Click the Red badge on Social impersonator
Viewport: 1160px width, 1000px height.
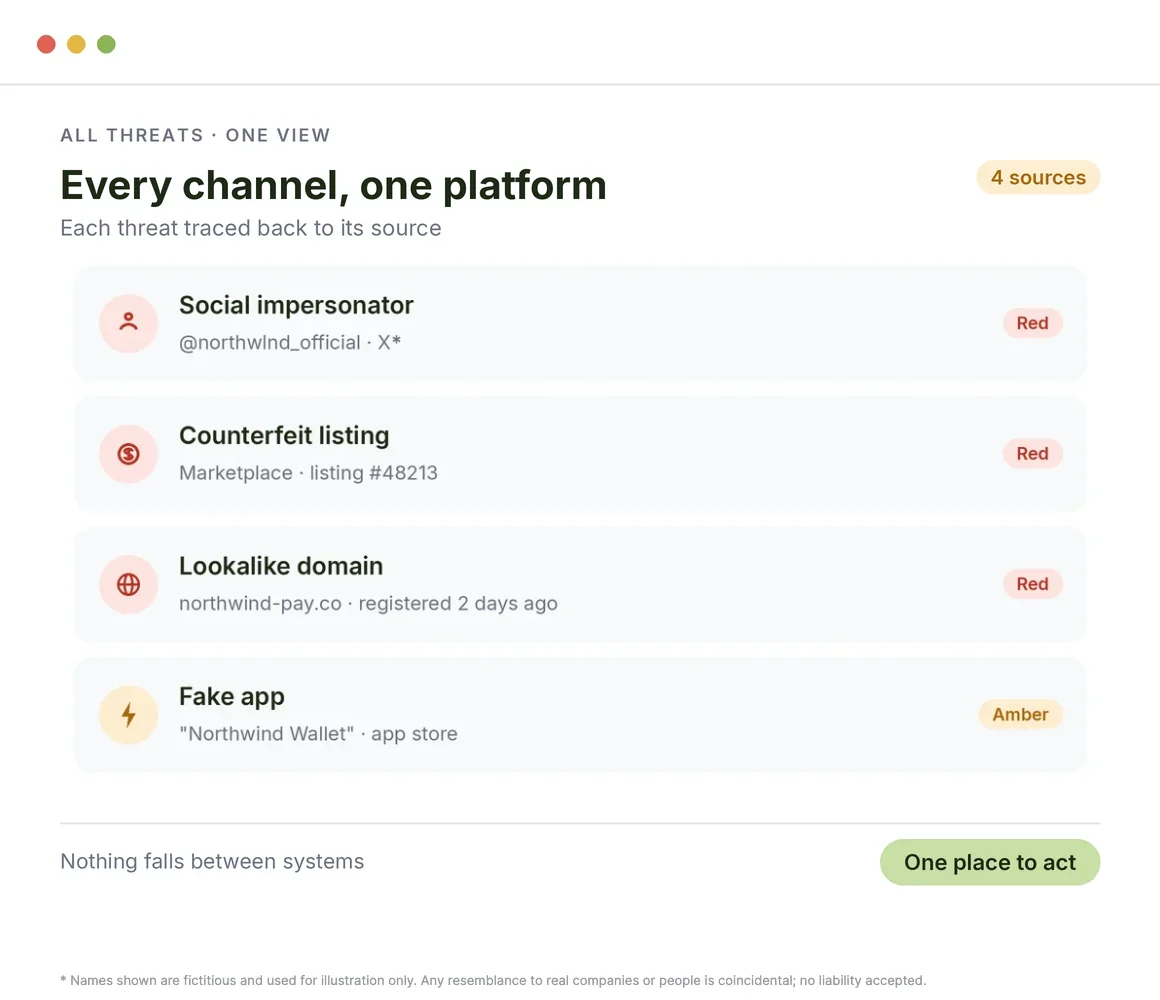pos(1033,323)
